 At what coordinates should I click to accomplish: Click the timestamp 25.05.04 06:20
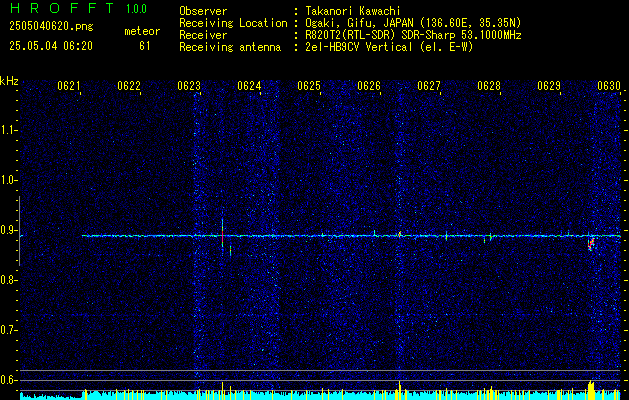point(51,46)
